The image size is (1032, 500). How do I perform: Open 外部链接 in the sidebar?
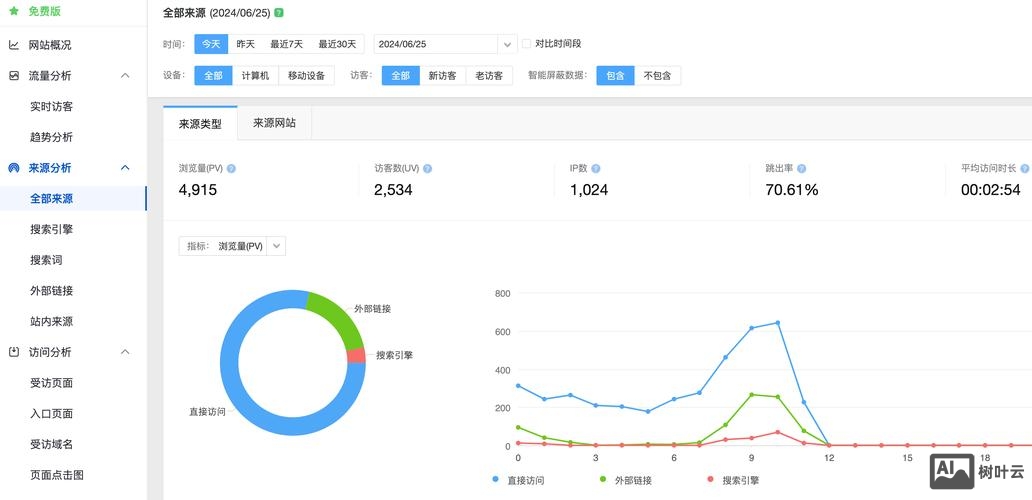[x=51, y=291]
